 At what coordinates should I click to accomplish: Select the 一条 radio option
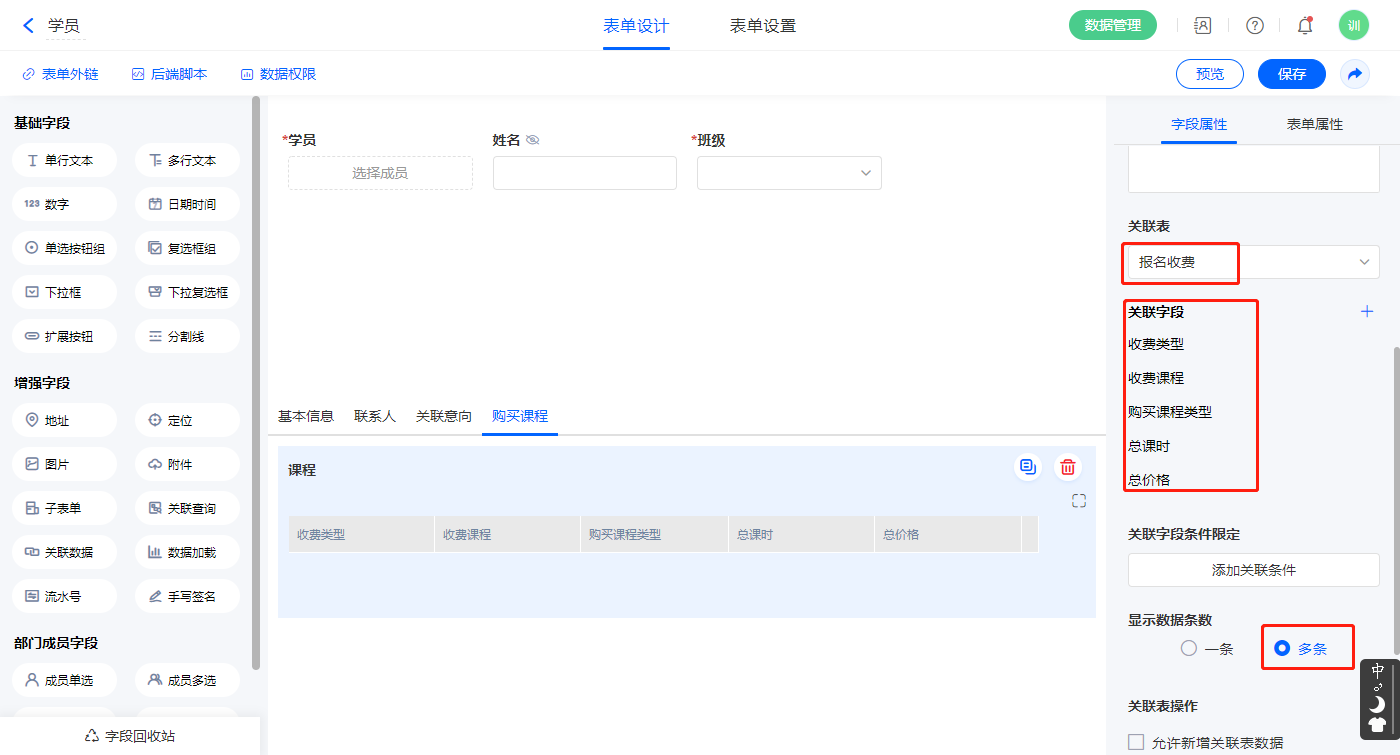click(1189, 649)
